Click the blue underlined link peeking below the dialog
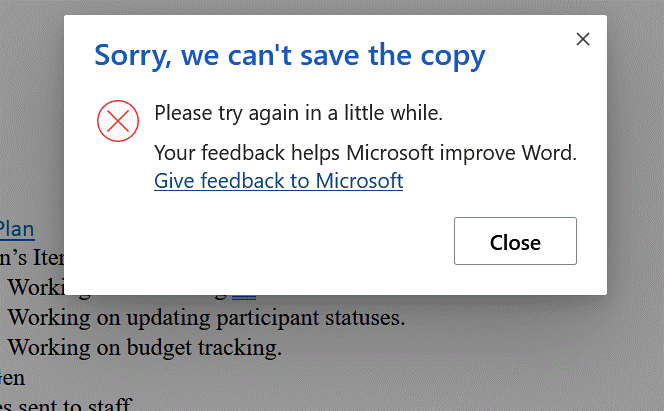The width and height of the screenshot is (664, 411). (244, 298)
